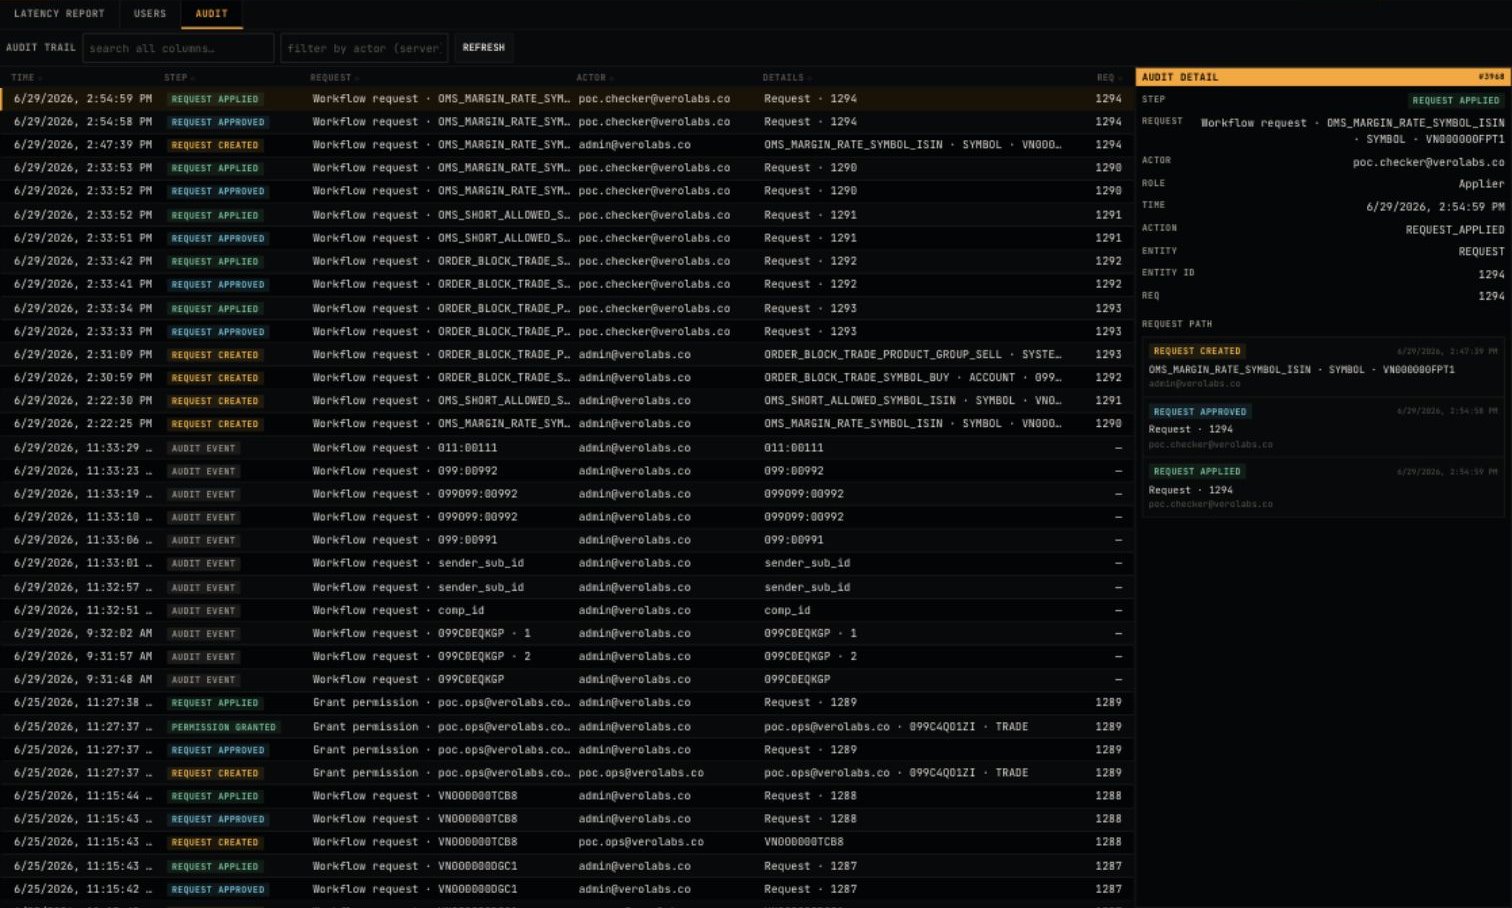
Task: Select the row timed 6/25/2026, 11:15:44
Action: click(567, 796)
